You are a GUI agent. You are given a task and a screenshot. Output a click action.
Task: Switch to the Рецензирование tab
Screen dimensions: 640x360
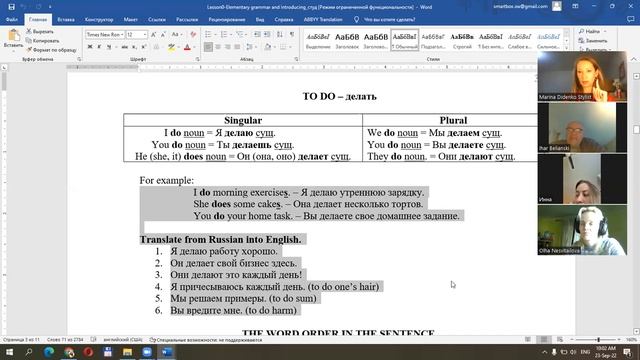coord(227,19)
